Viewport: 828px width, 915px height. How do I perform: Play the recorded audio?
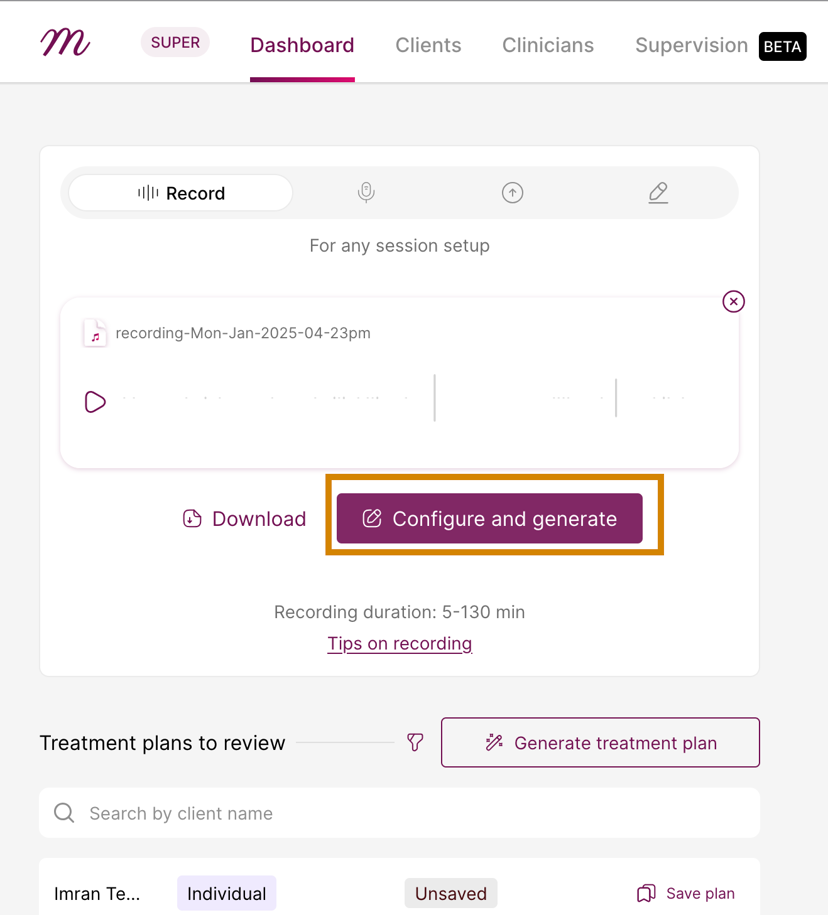pos(95,402)
